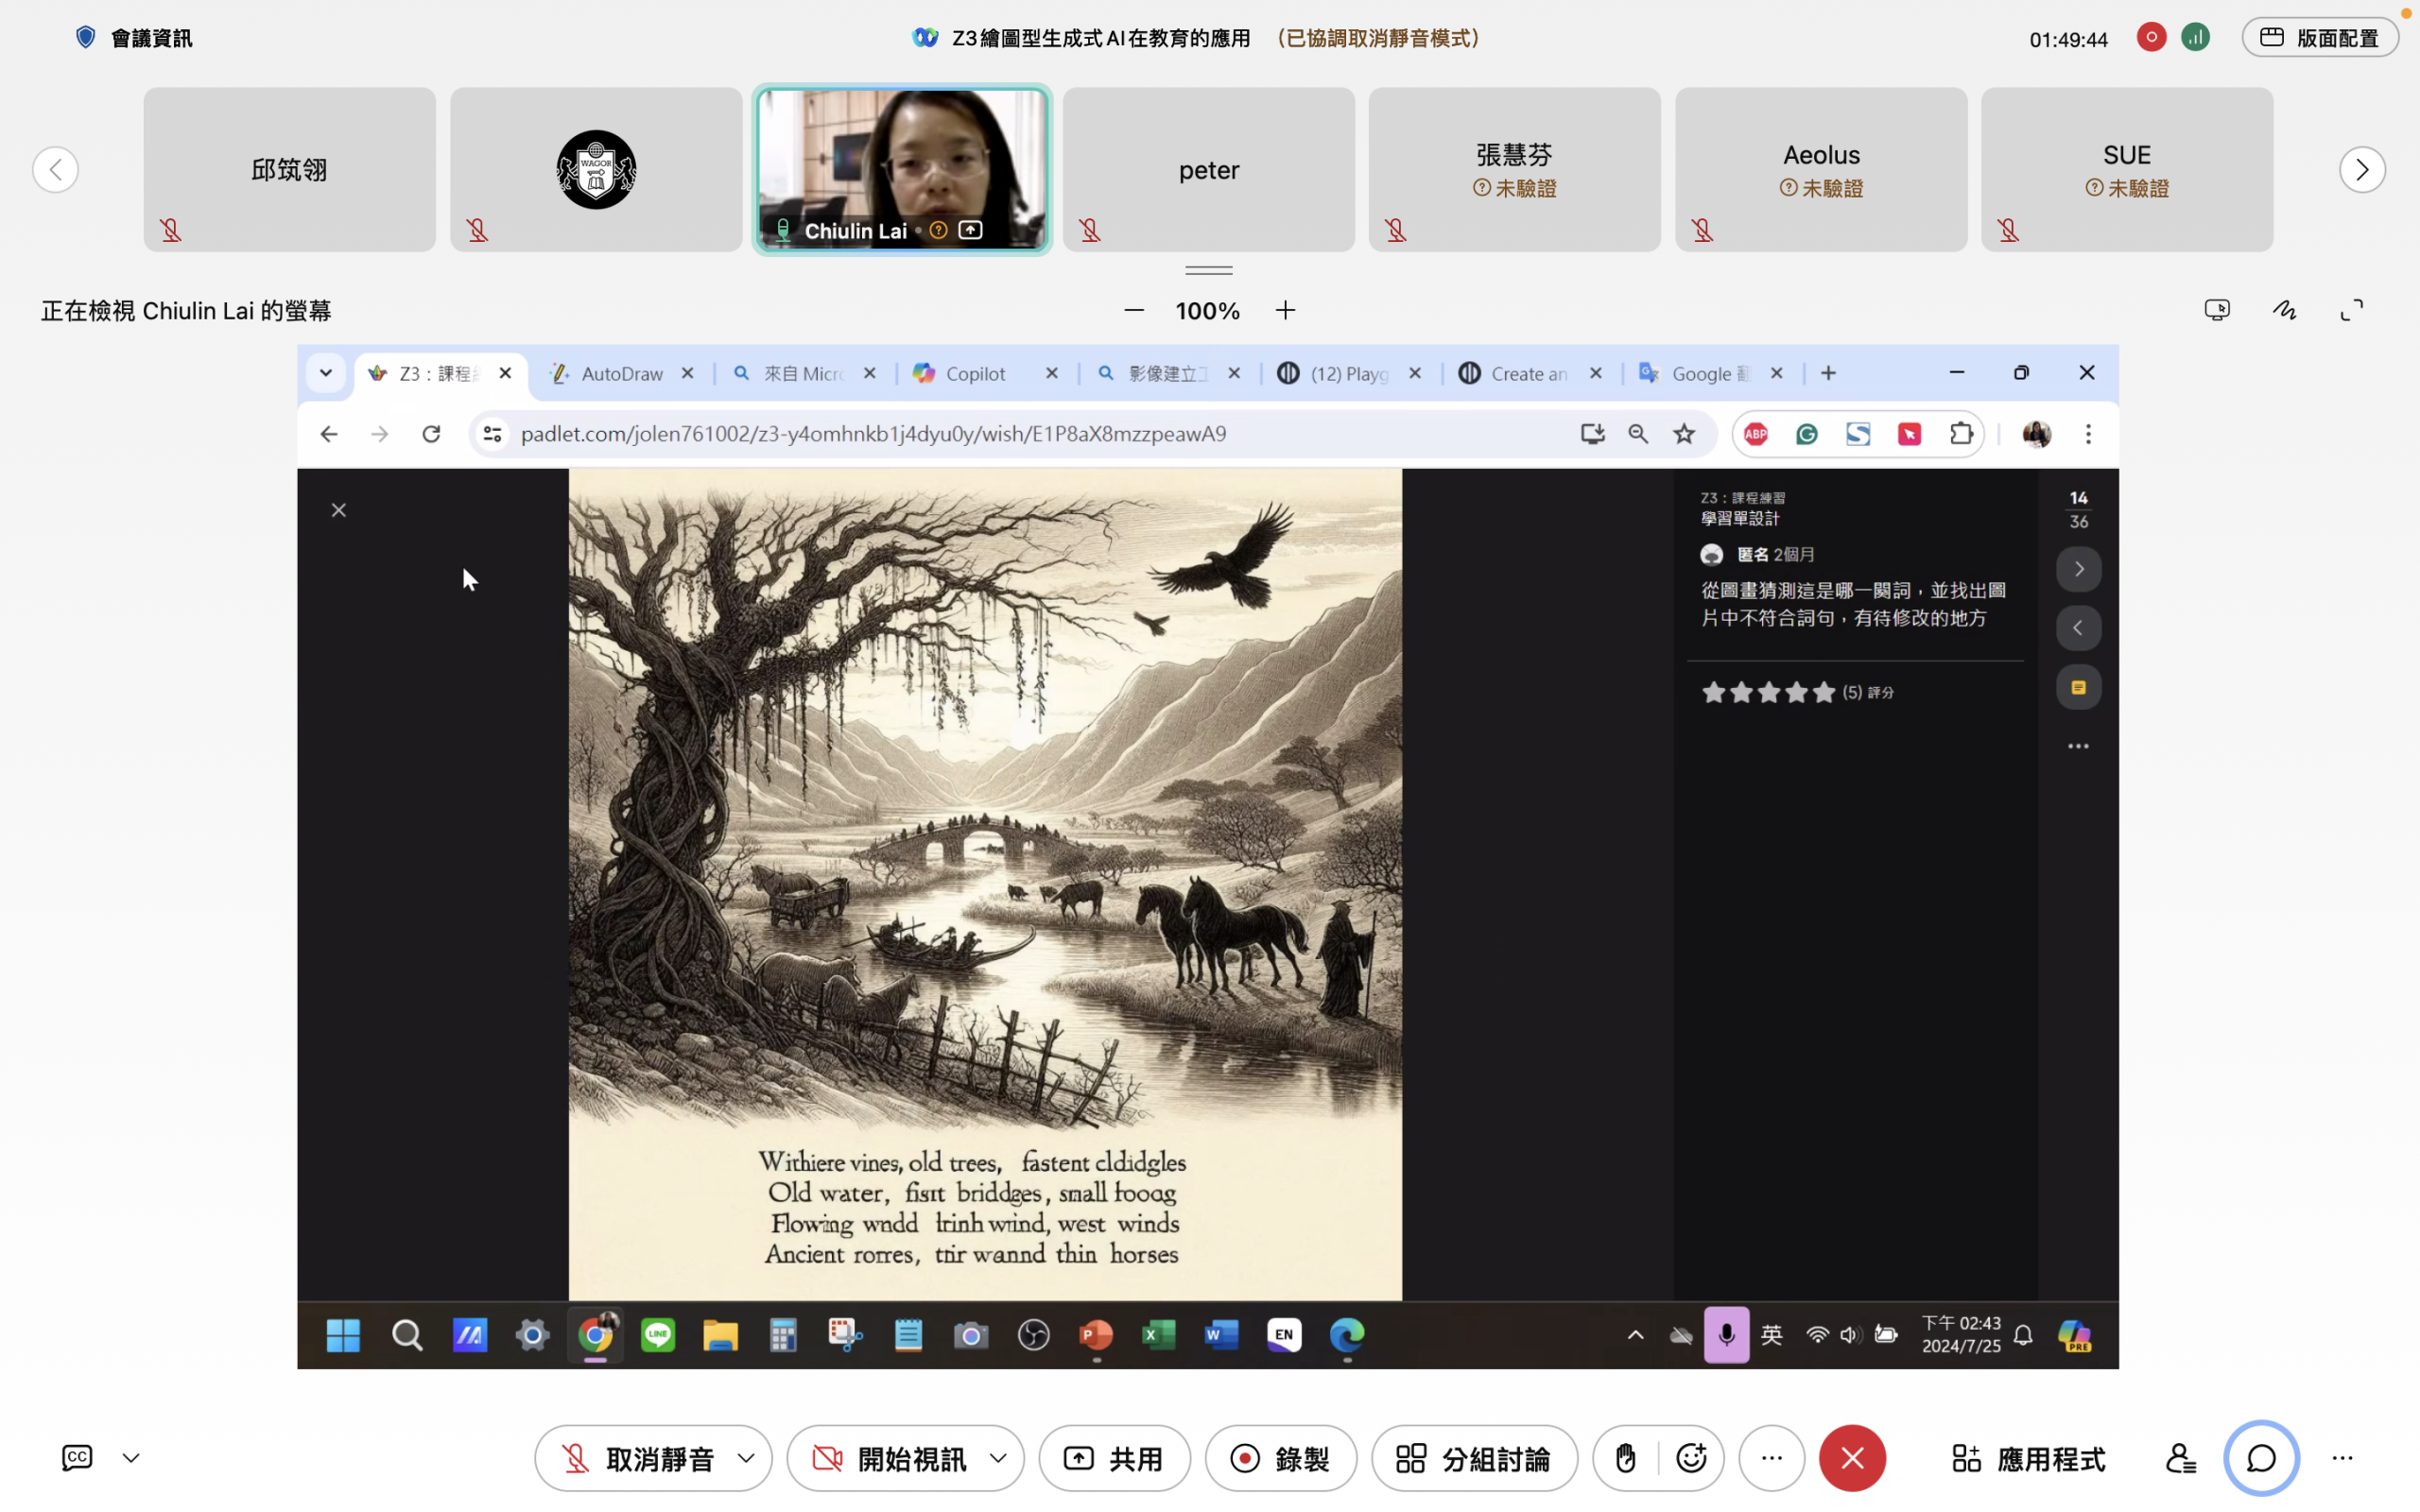Open 會議資訊 meeting info
Viewport: 2420px width, 1512px height.
tap(134, 38)
